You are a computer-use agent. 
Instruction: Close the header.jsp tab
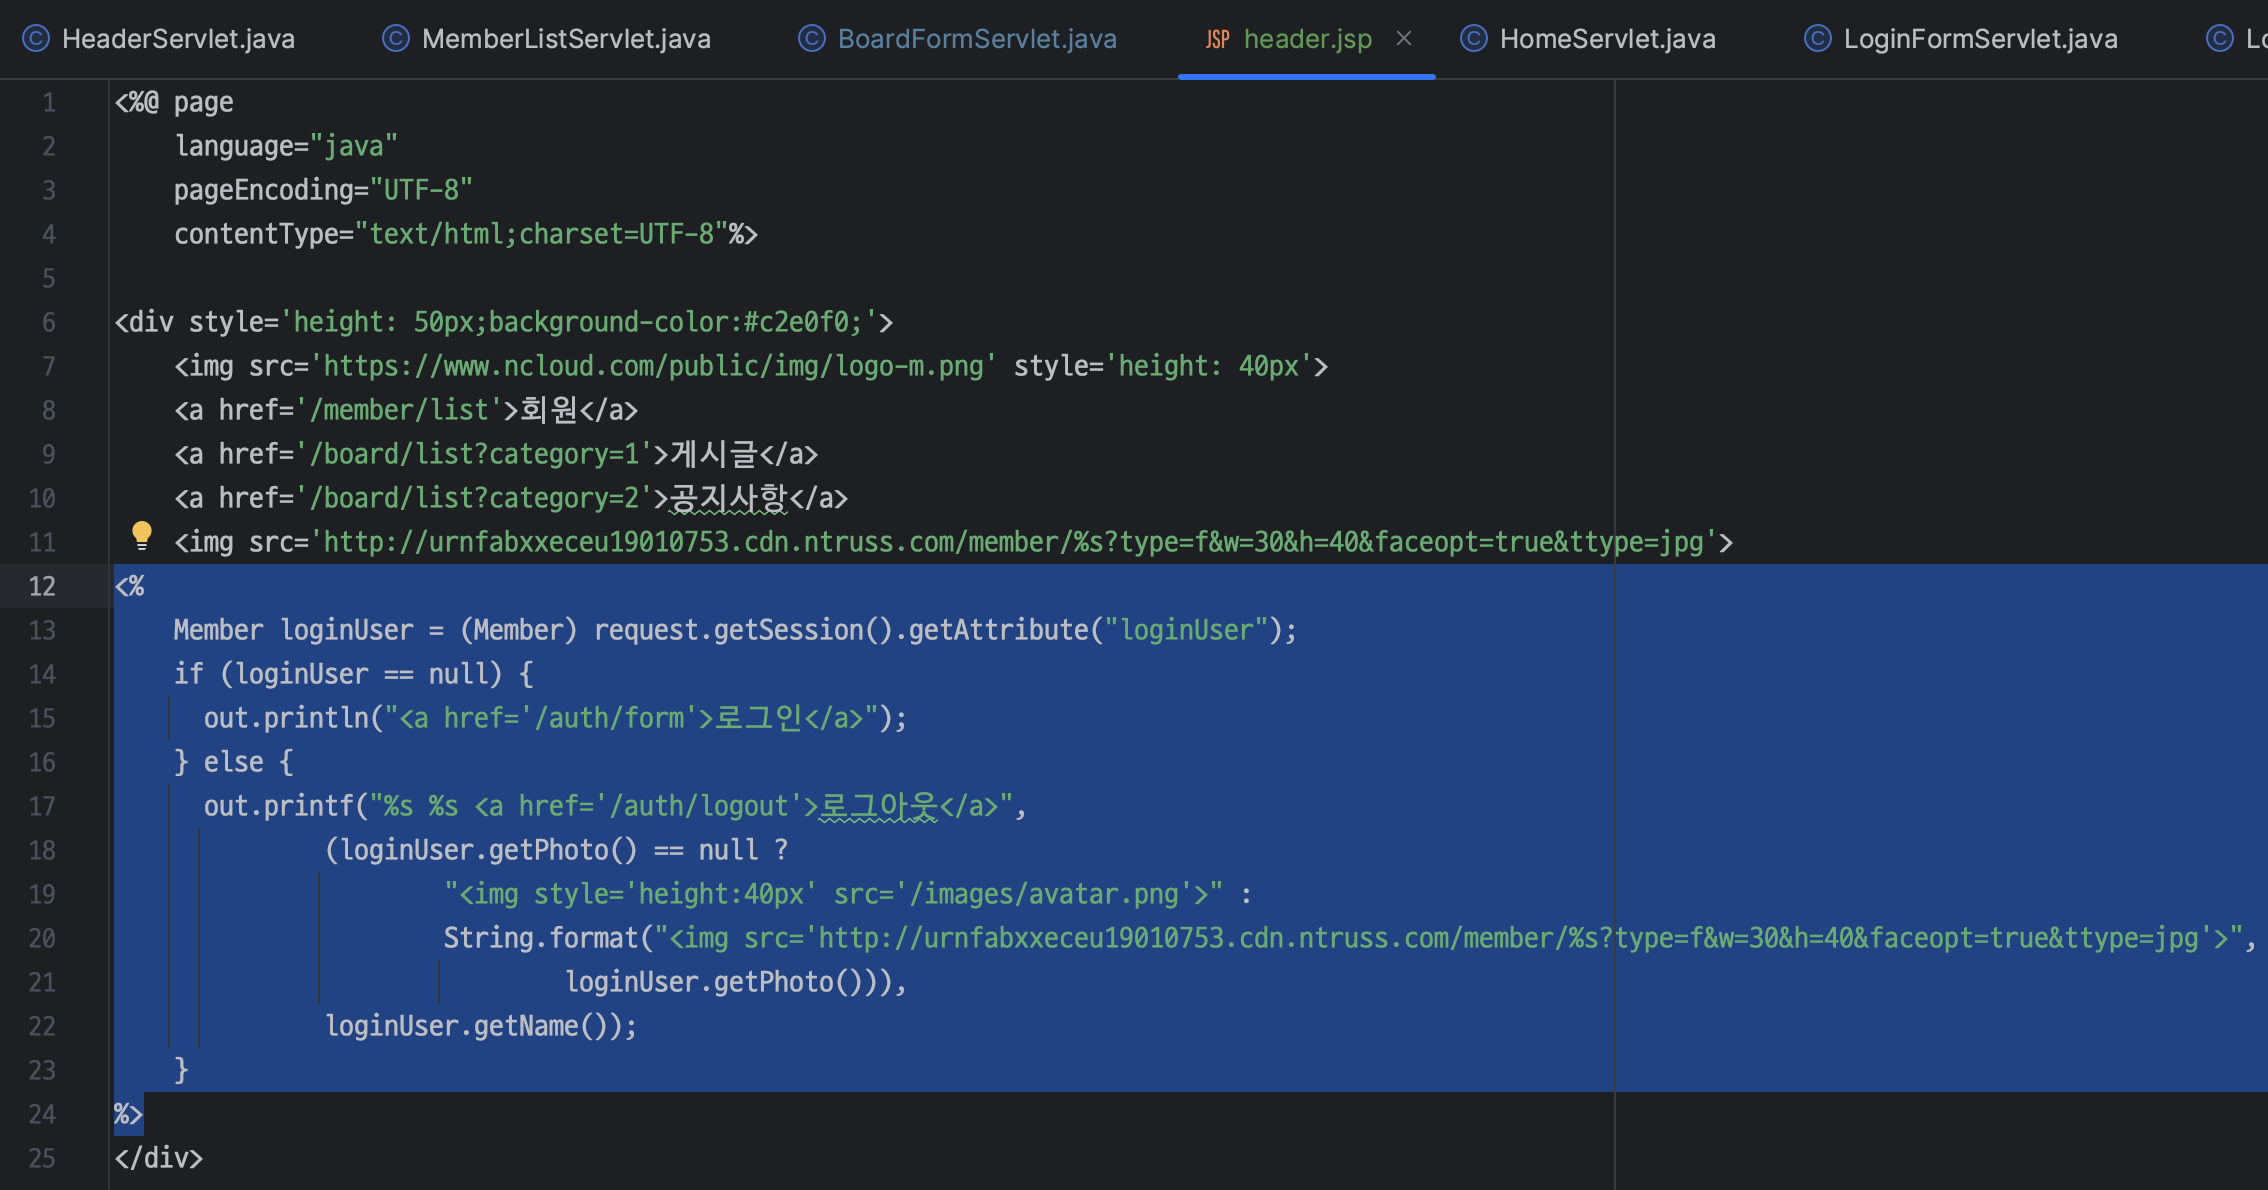pos(1404,38)
